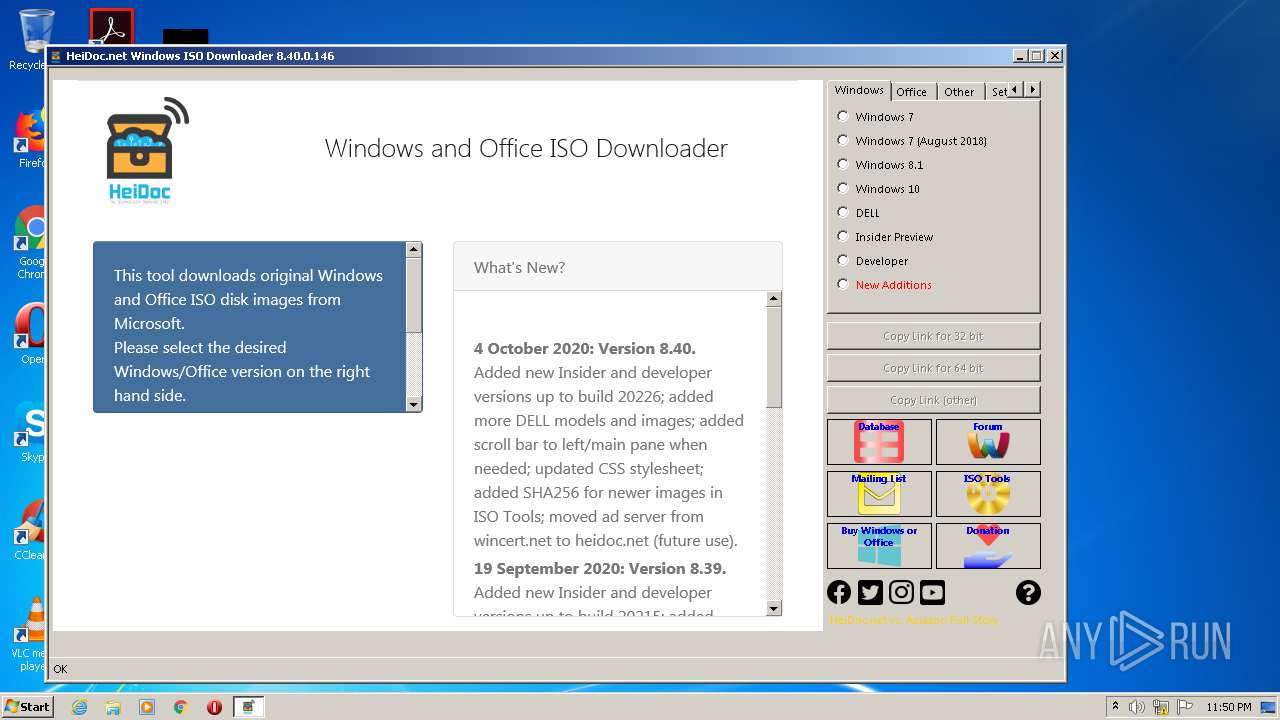The image size is (1280, 720).
Task: Click up arrow of intro text scrollbar
Action: click(414, 249)
